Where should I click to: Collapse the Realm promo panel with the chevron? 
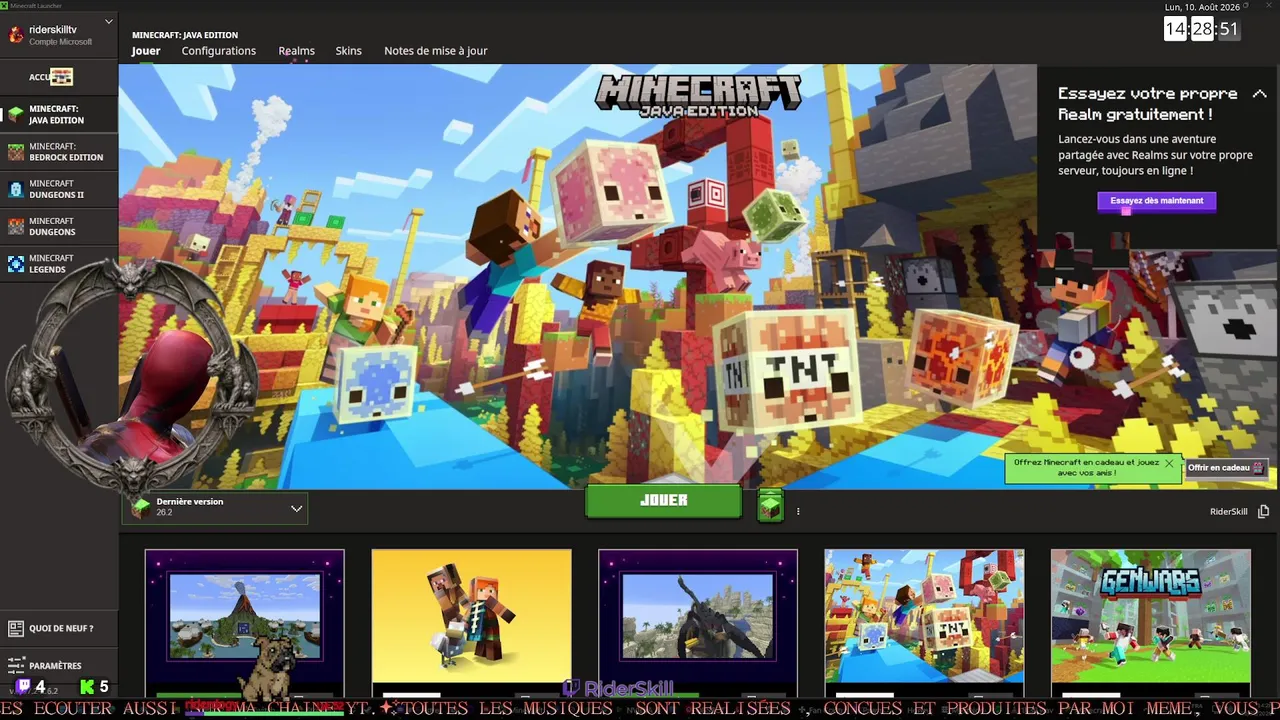pos(1259,94)
